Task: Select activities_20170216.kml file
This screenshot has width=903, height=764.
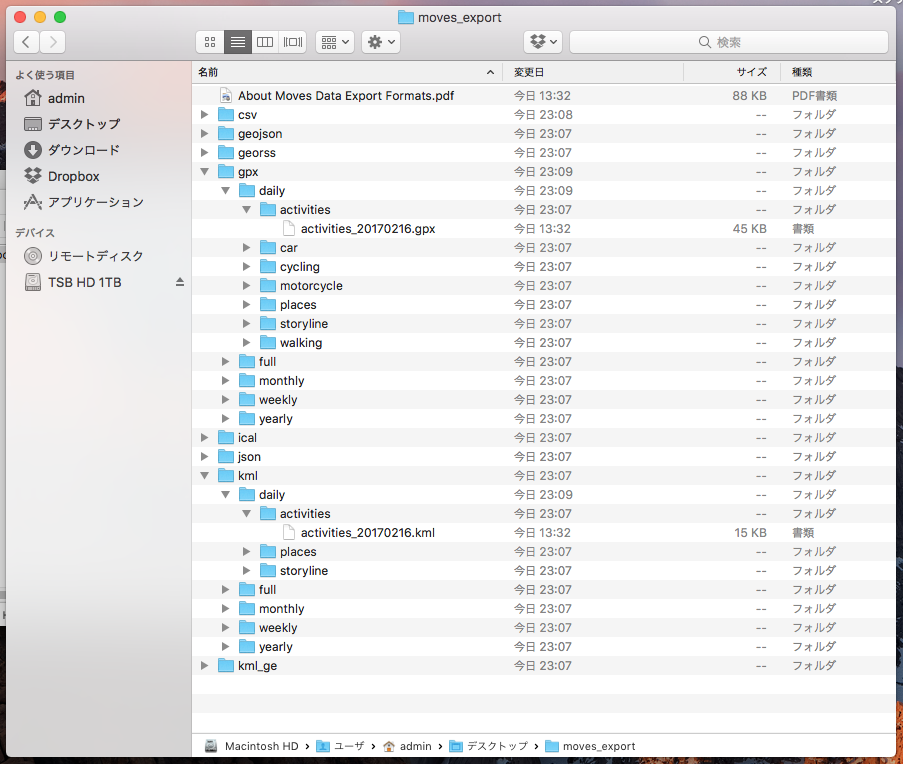Action: tap(367, 533)
